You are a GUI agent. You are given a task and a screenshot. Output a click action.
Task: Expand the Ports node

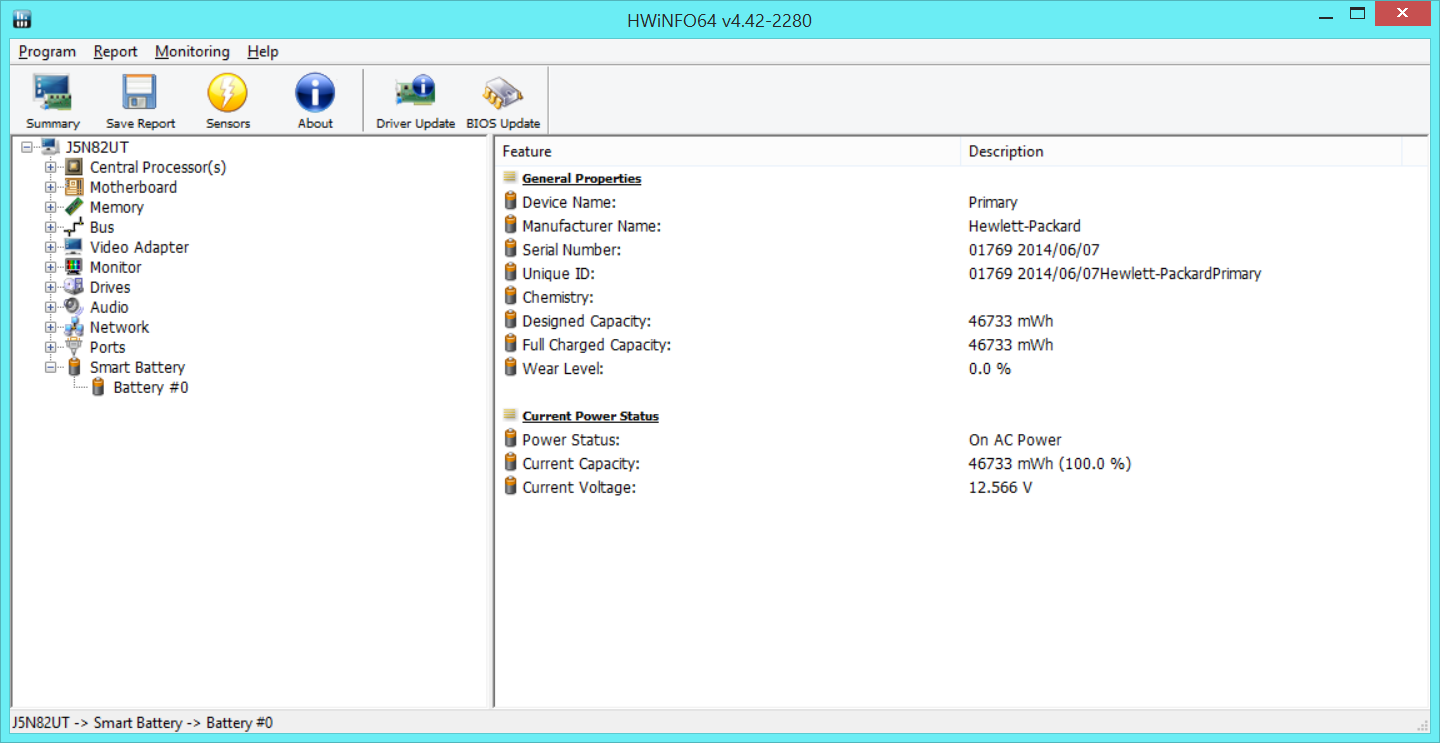click(x=51, y=347)
